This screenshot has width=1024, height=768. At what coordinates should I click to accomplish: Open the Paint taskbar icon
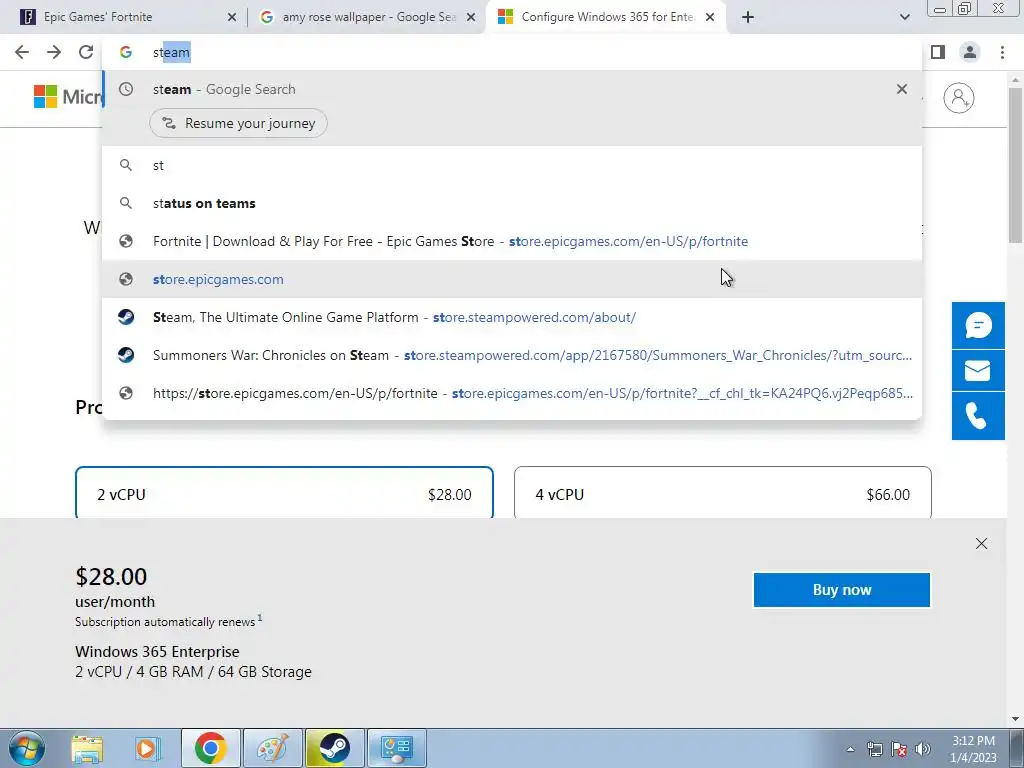tap(272, 748)
